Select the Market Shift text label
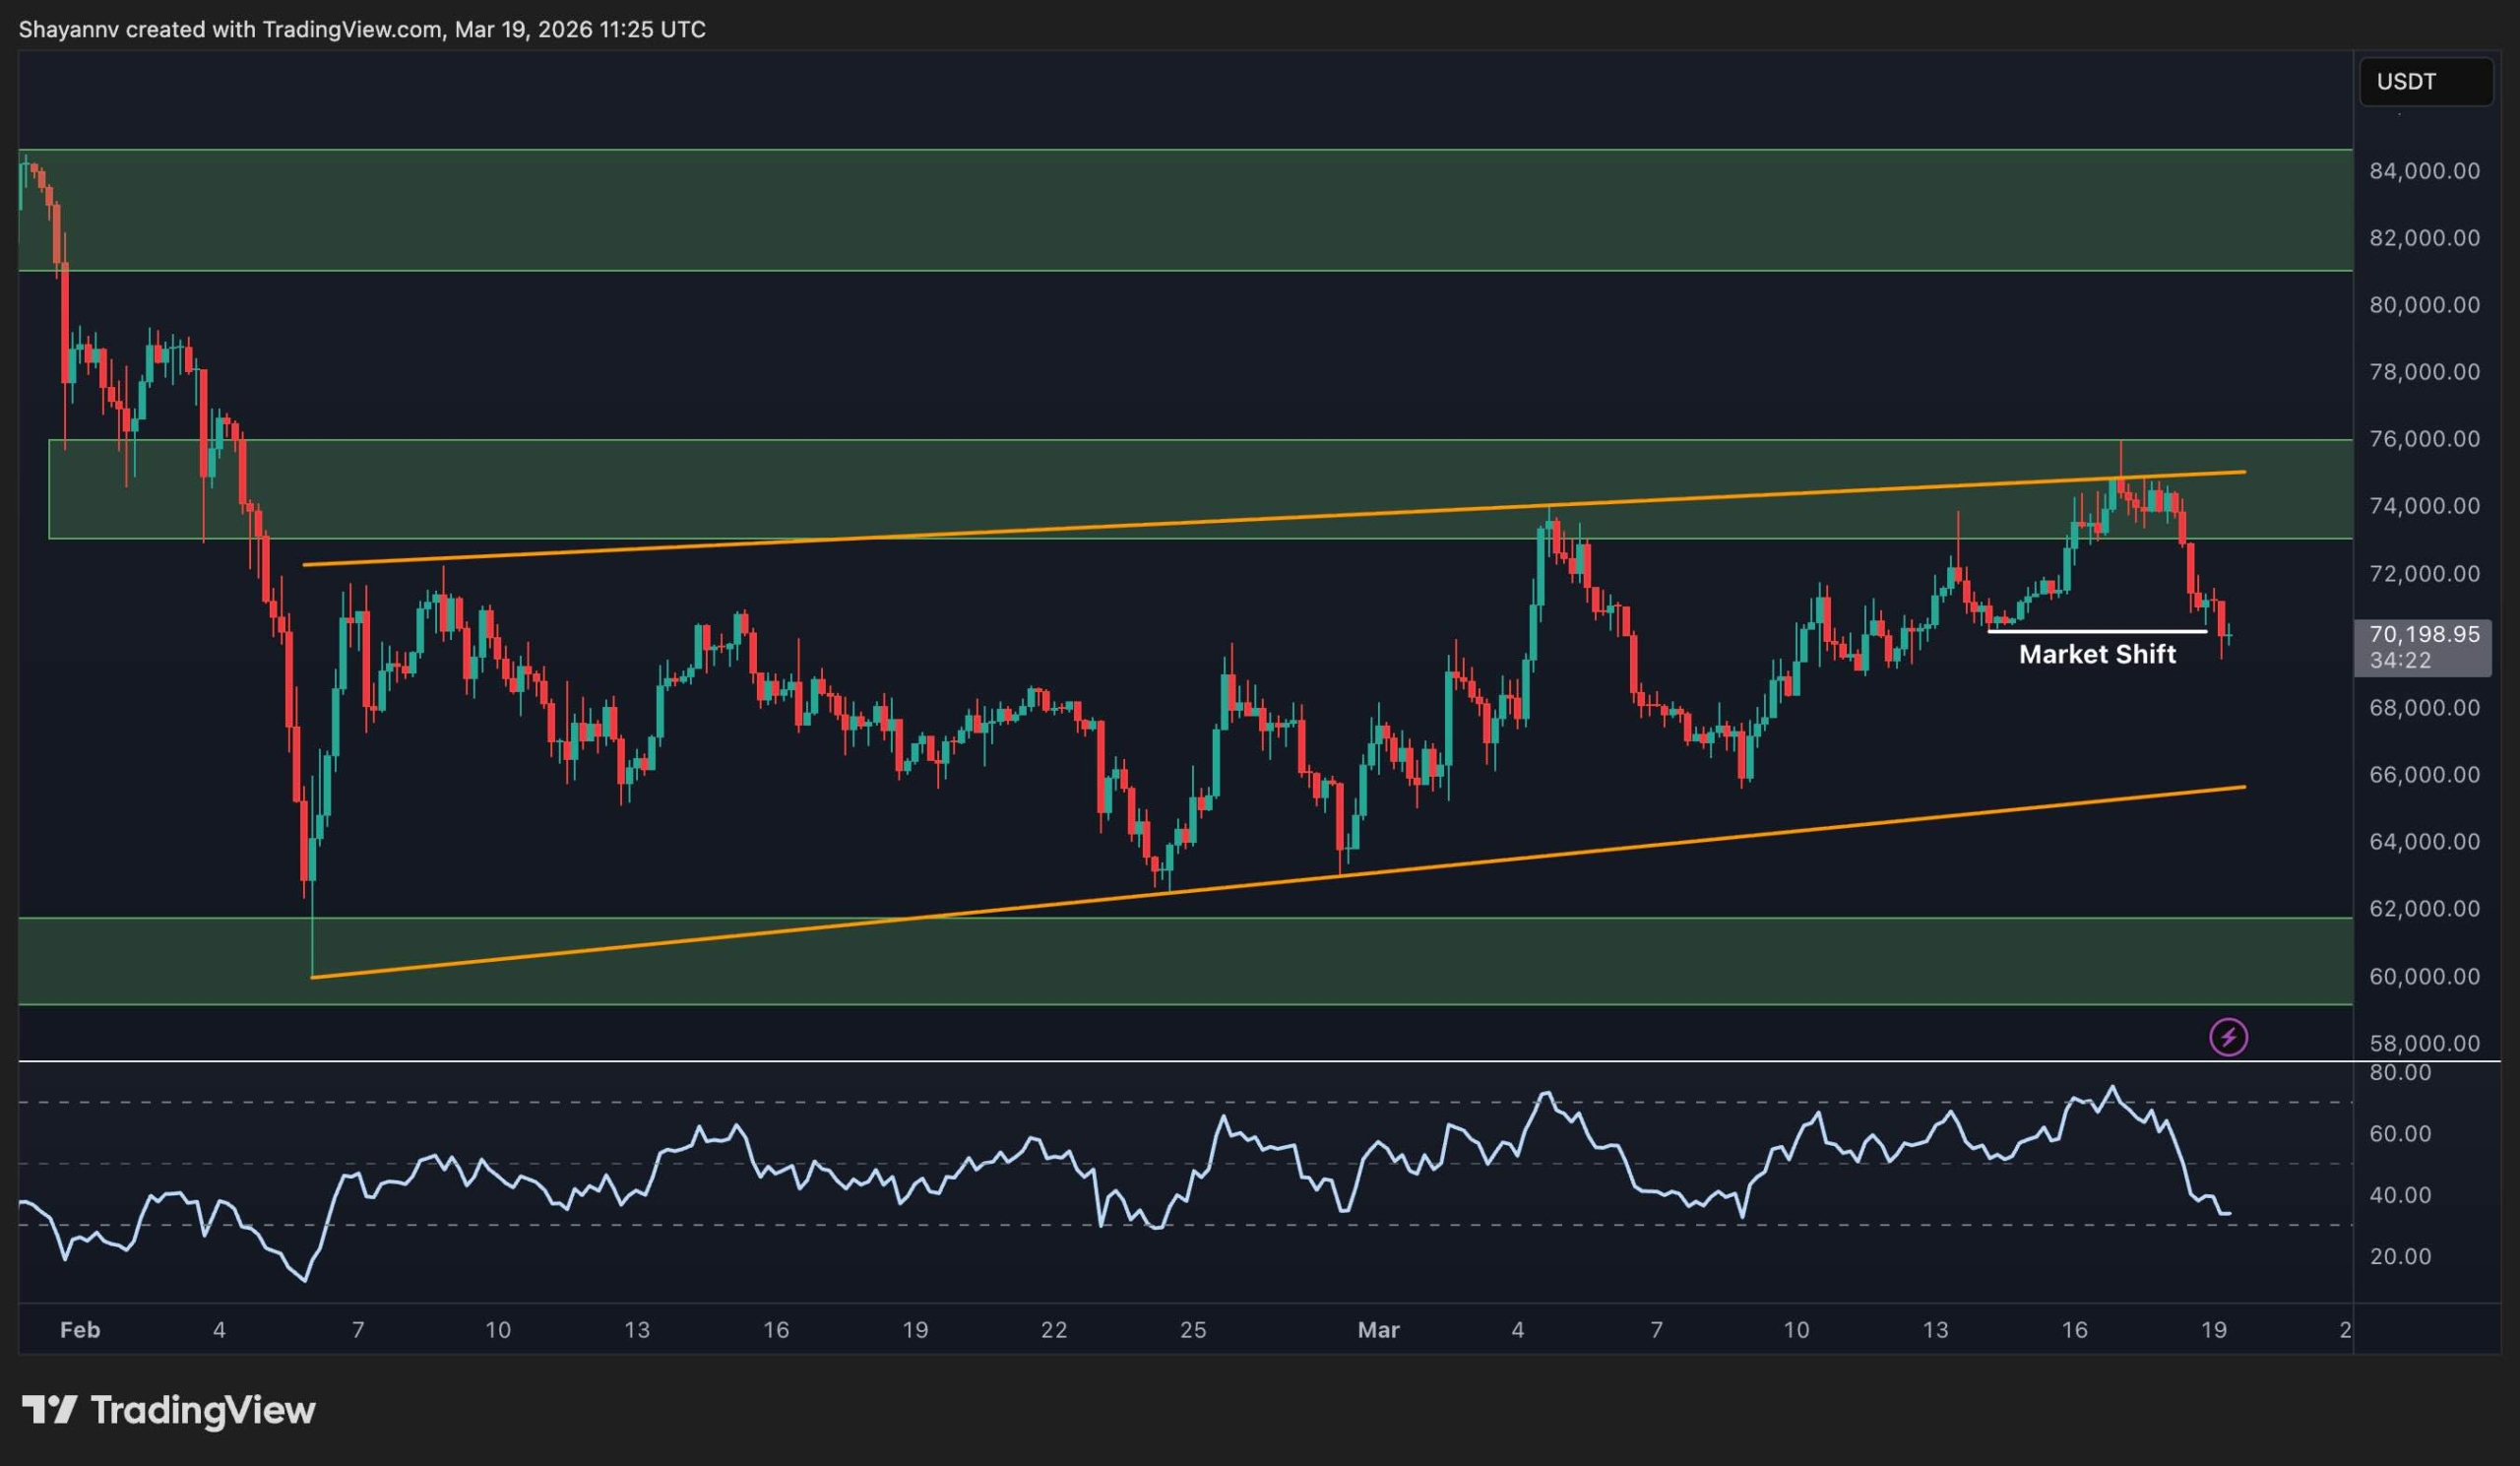This screenshot has height=1466, width=2520. [2097, 654]
